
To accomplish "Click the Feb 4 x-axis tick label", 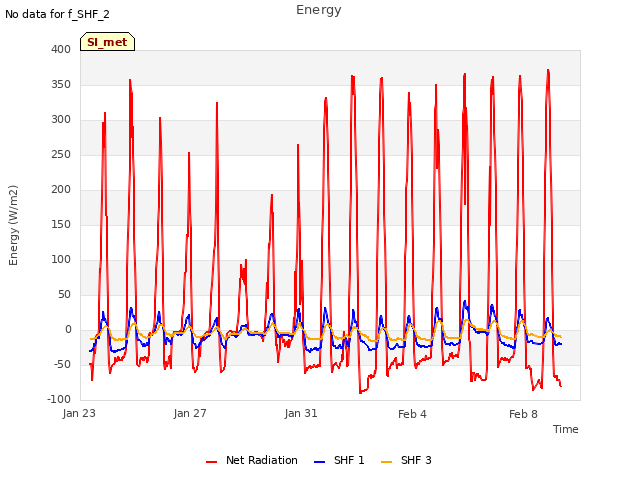I will [x=412, y=414].
